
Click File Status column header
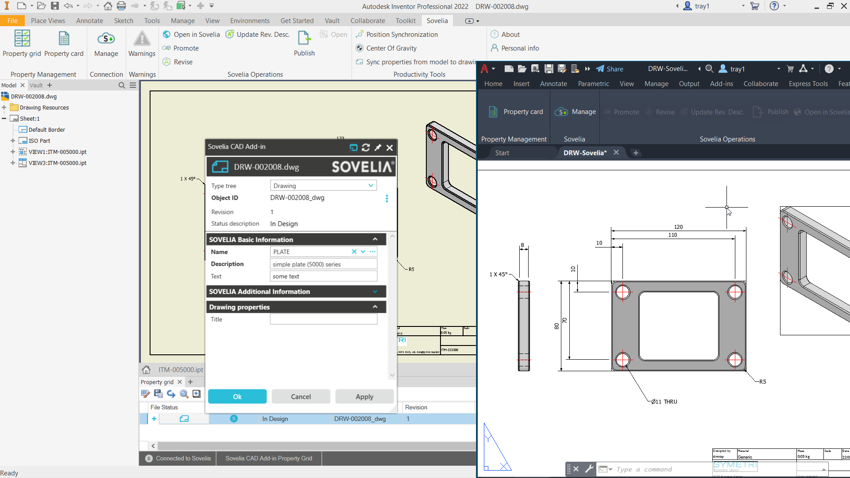tap(164, 407)
